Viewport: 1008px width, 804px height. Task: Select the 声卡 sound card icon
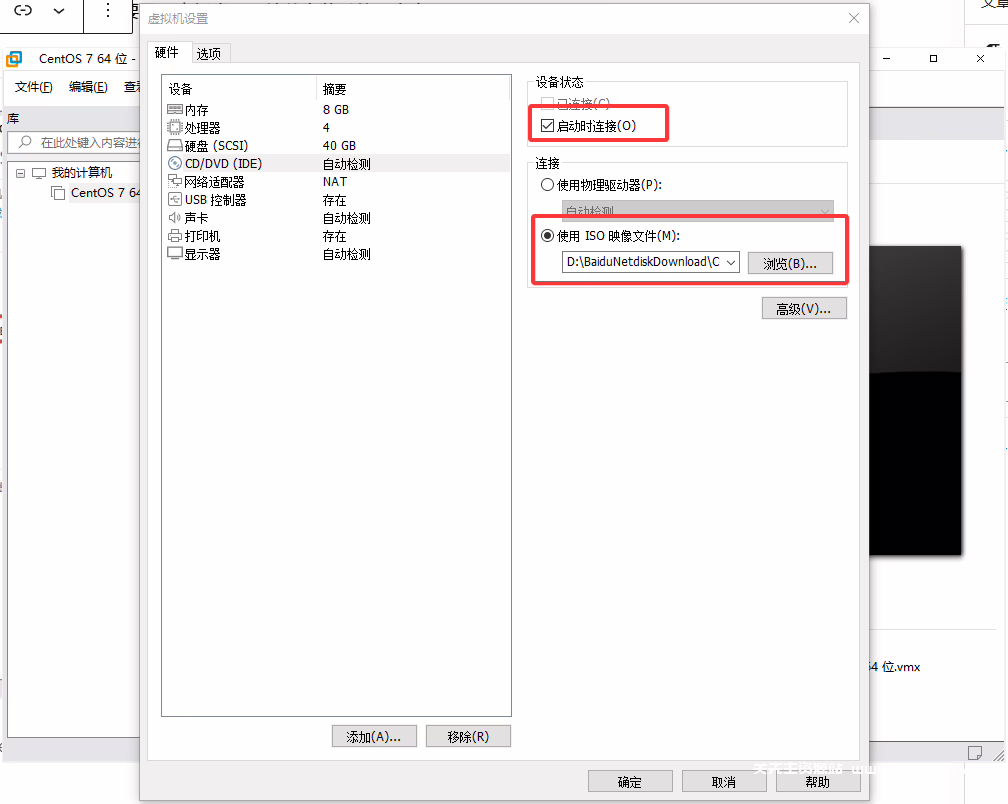click(175, 218)
